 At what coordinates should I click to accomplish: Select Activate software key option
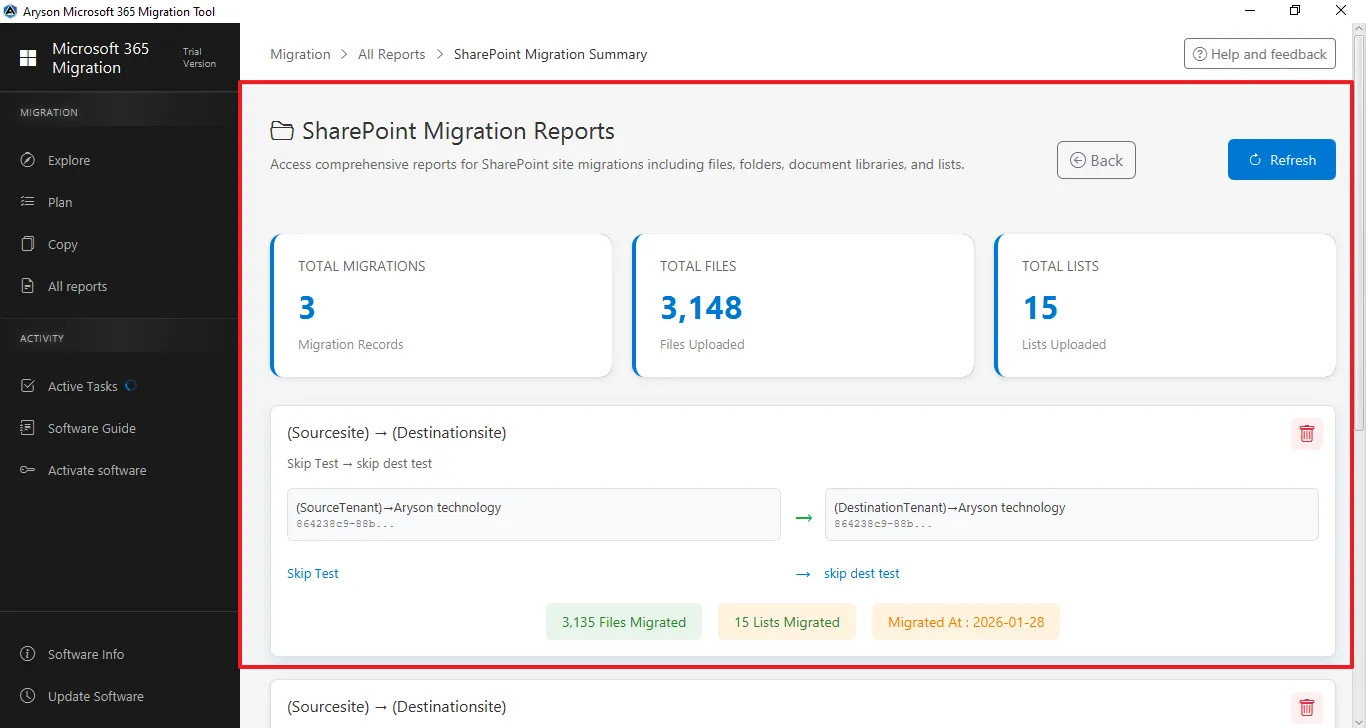pos(96,470)
